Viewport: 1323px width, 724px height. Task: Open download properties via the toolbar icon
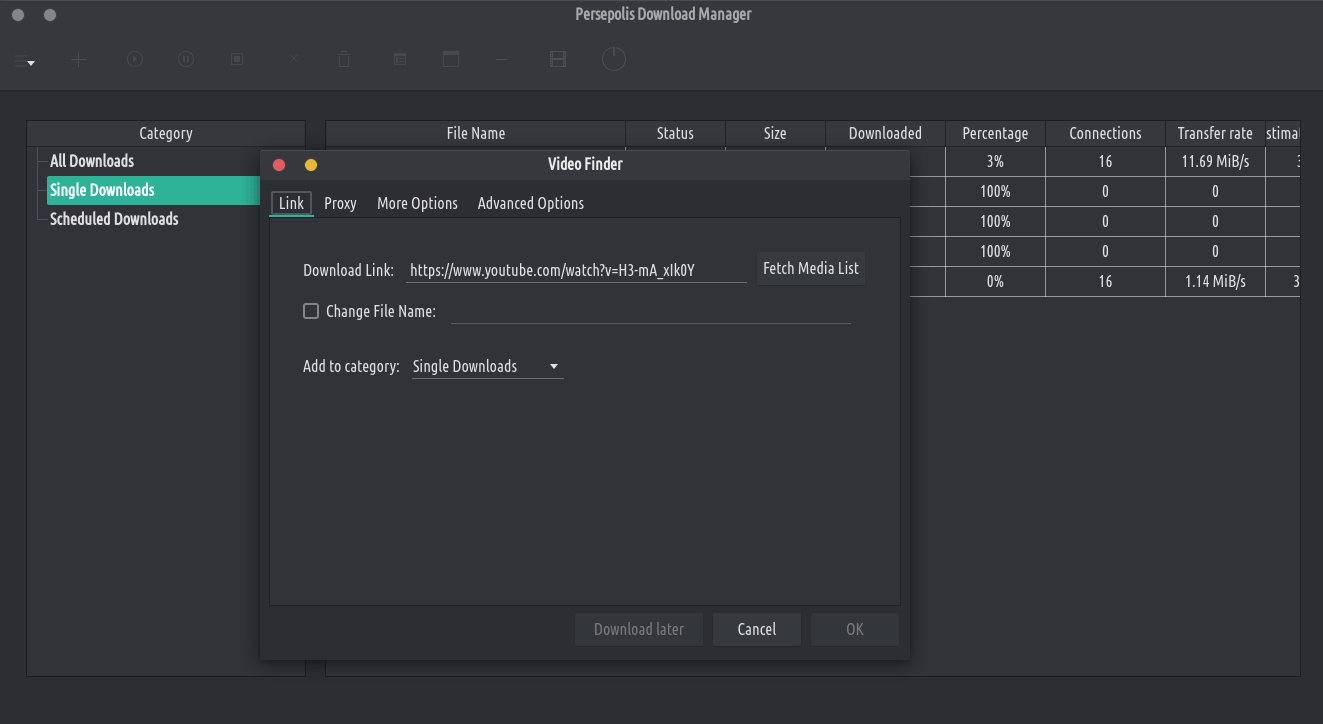(x=400, y=60)
